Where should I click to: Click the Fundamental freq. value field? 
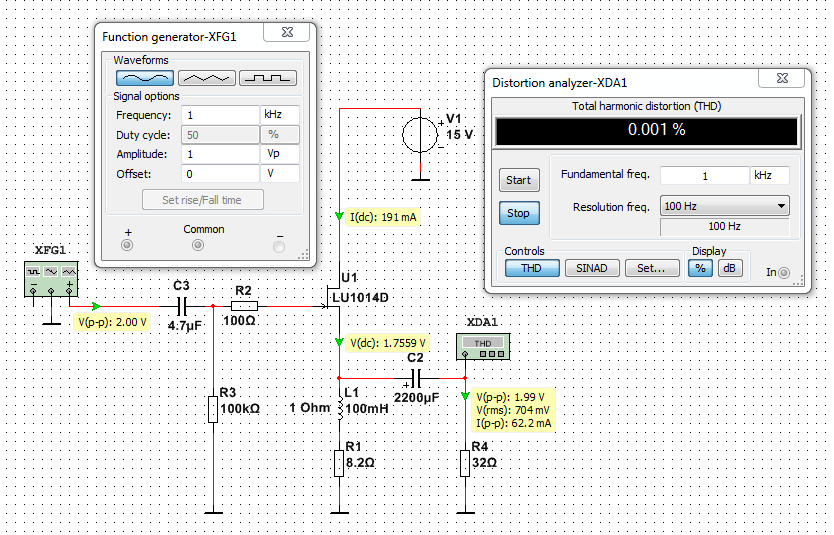tap(705, 175)
